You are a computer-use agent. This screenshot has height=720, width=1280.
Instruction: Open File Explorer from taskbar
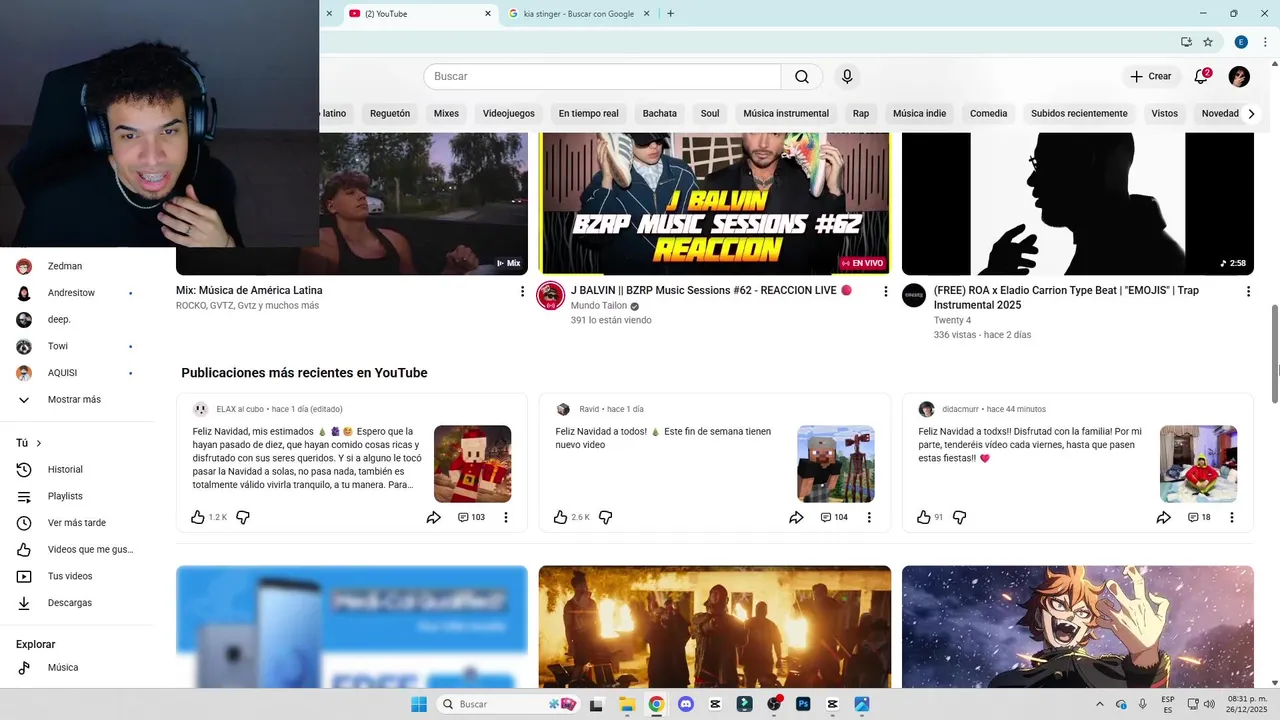click(x=626, y=704)
